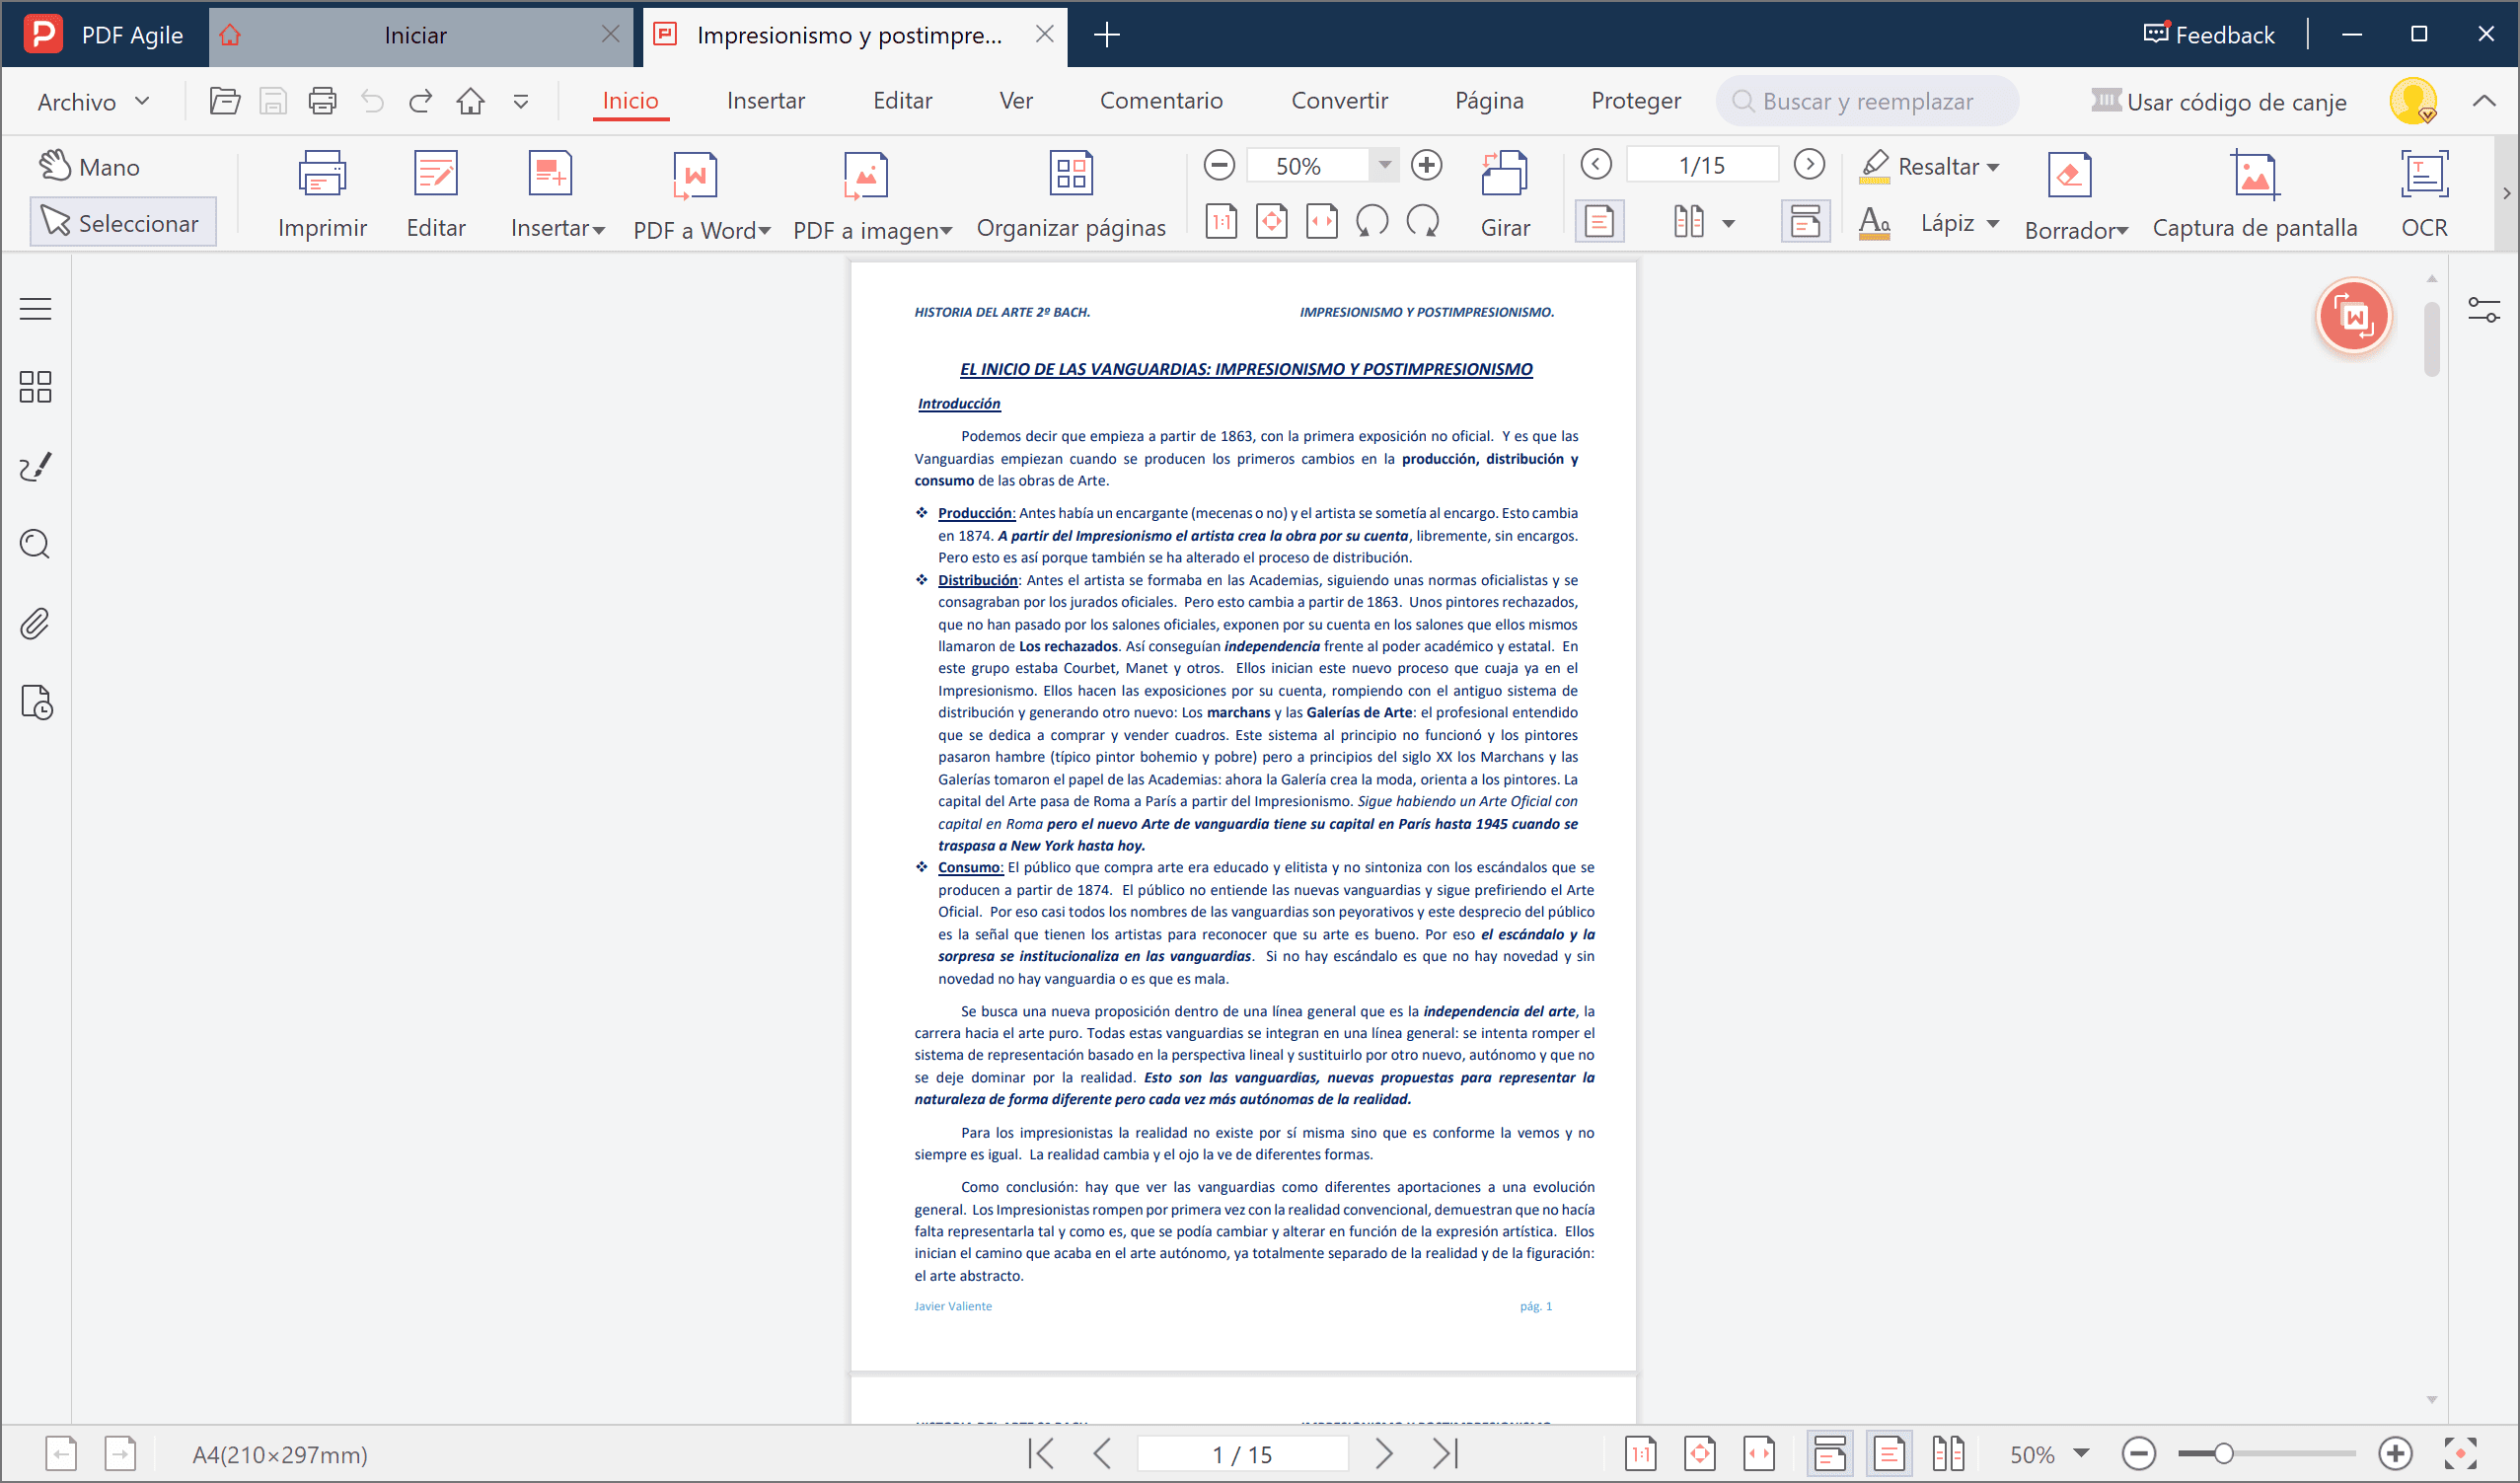Zoom out with the minus button in ribbon
The width and height of the screenshot is (2520, 1483).
pyautogui.click(x=1219, y=165)
